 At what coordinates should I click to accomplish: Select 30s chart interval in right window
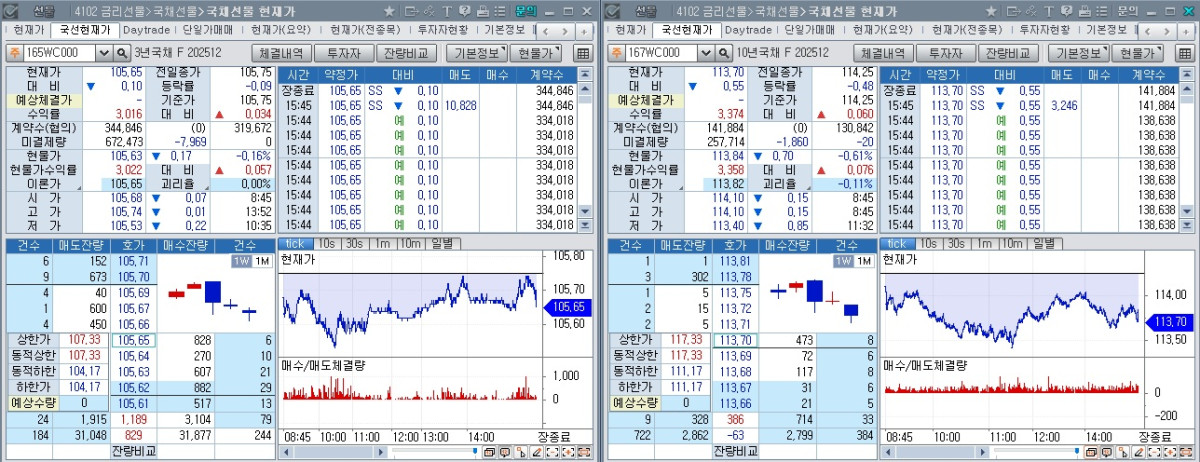pyautogui.click(x=956, y=243)
